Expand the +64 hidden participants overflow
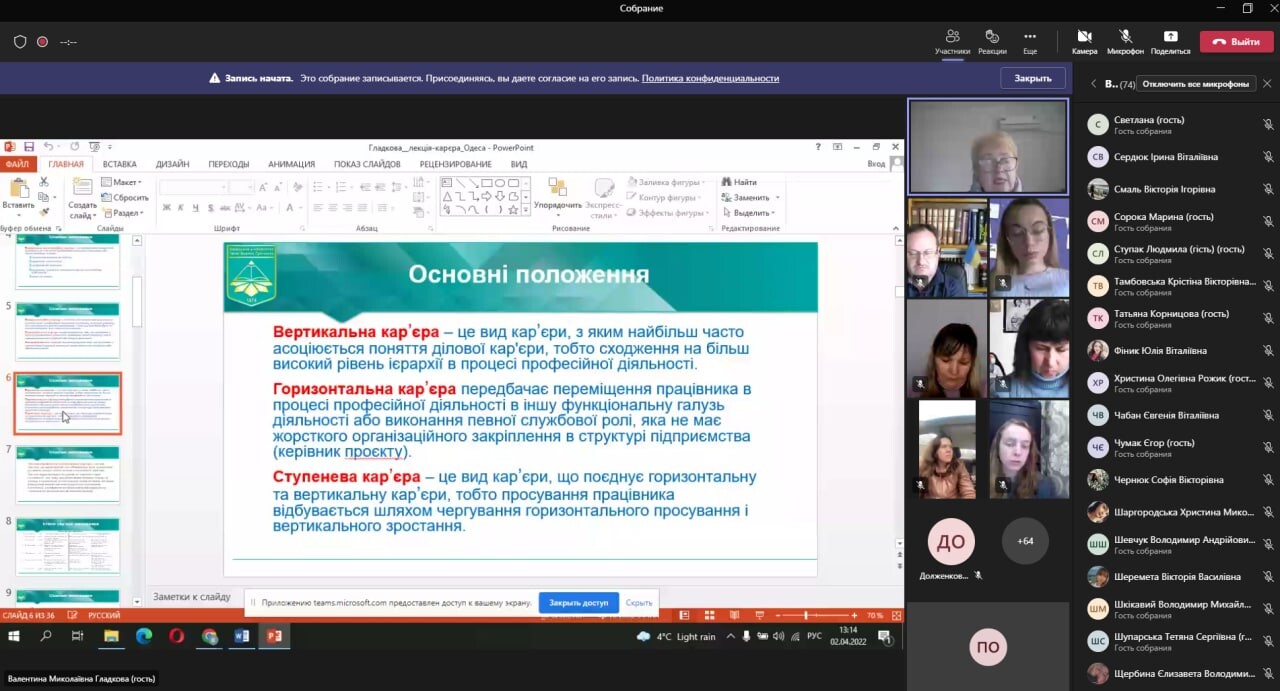 point(1025,541)
